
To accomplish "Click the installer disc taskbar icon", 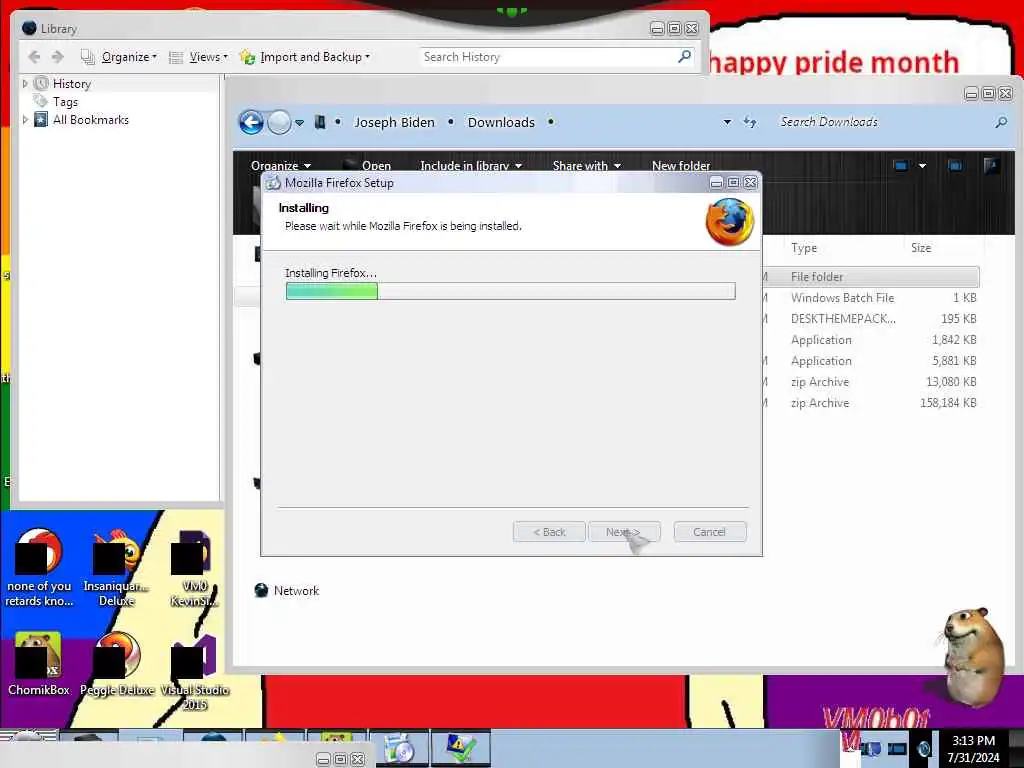I will click(400, 748).
